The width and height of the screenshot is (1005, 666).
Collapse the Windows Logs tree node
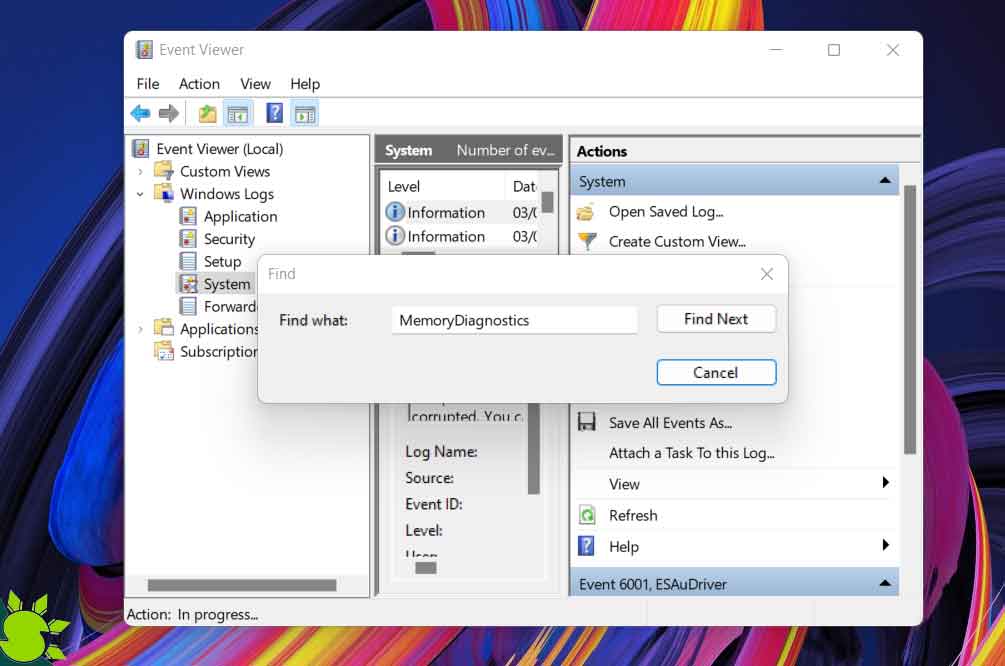coord(141,194)
